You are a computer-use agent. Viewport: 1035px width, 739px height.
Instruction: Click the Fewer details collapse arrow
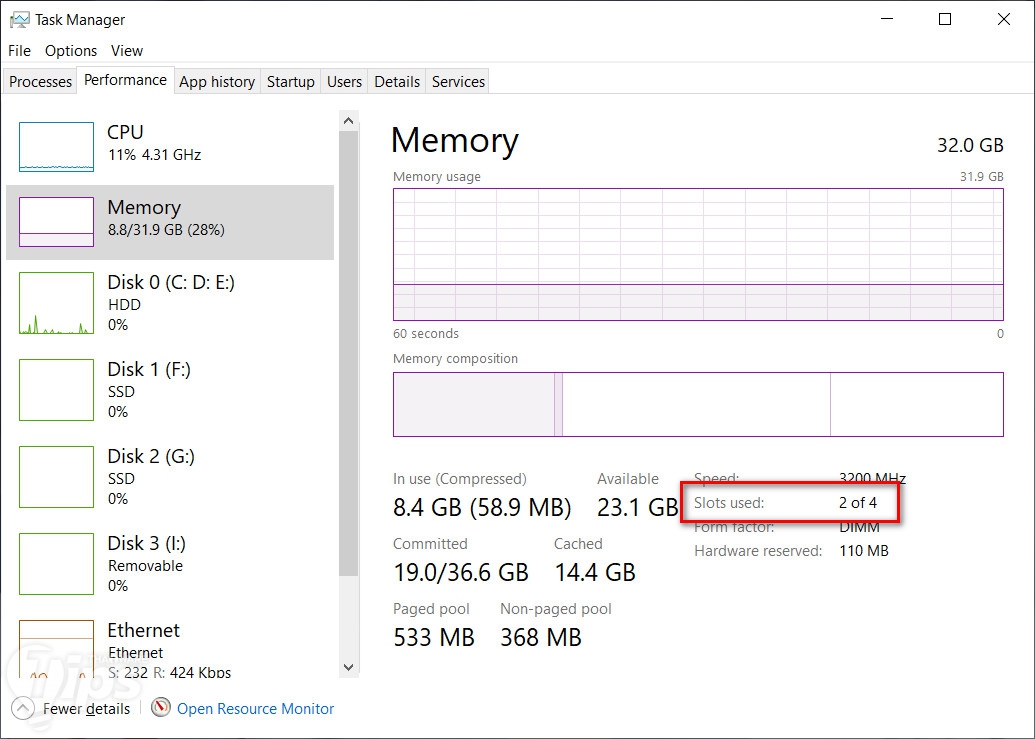click(x=24, y=708)
